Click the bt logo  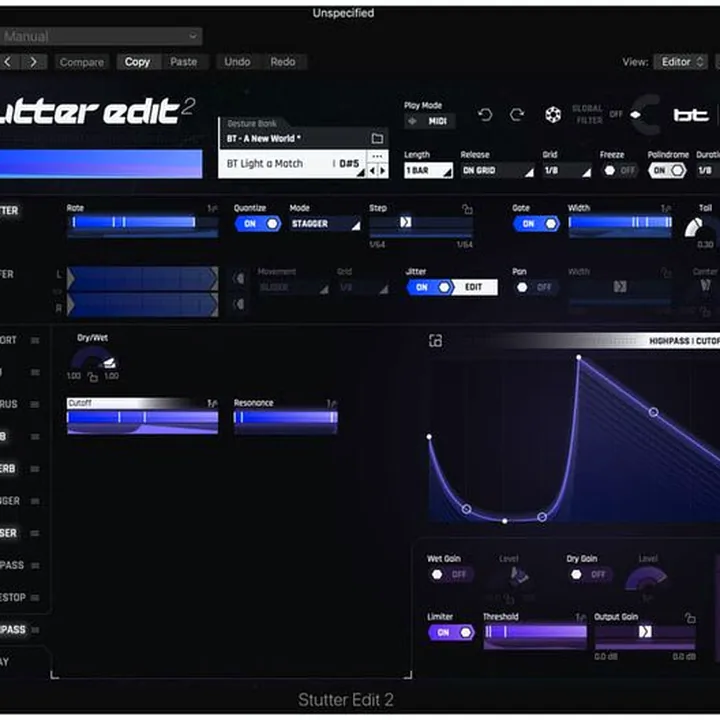pyautogui.click(x=691, y=115)
